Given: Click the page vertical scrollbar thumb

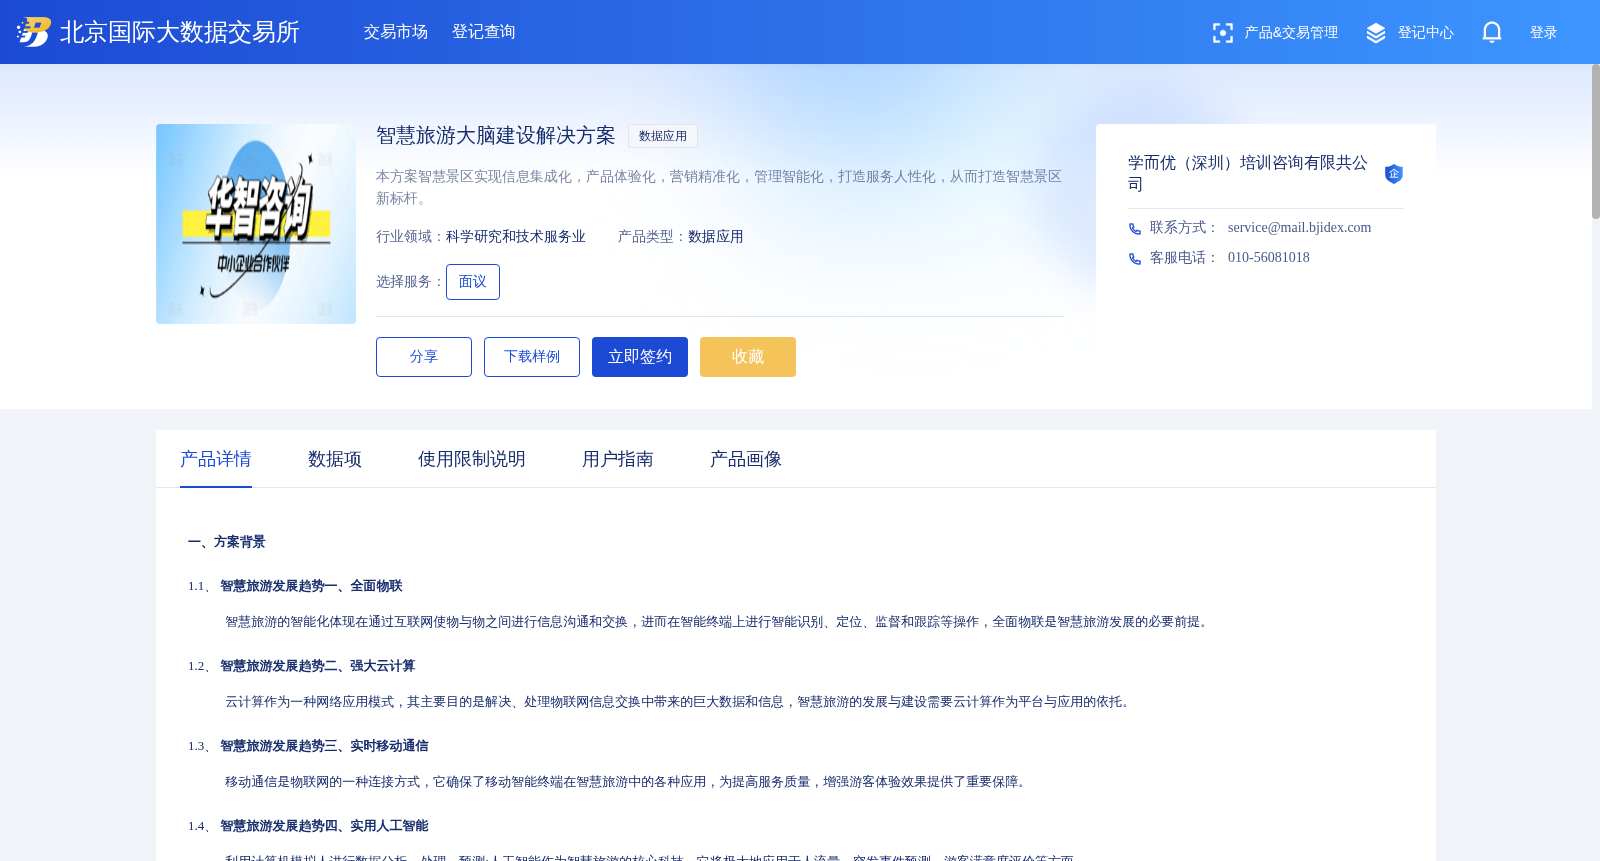Looking at the screenshot, I should (x=1596, y=142).
